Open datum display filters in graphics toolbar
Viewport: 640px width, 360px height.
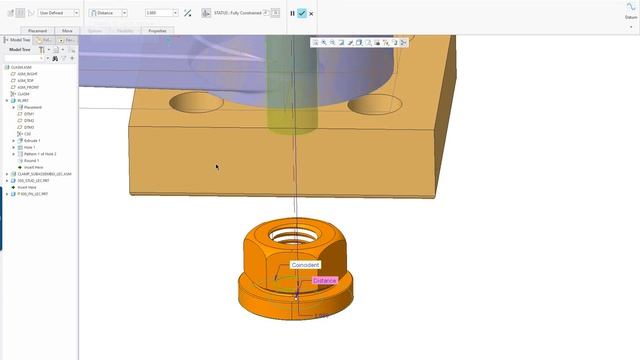(x=386, y=42)
